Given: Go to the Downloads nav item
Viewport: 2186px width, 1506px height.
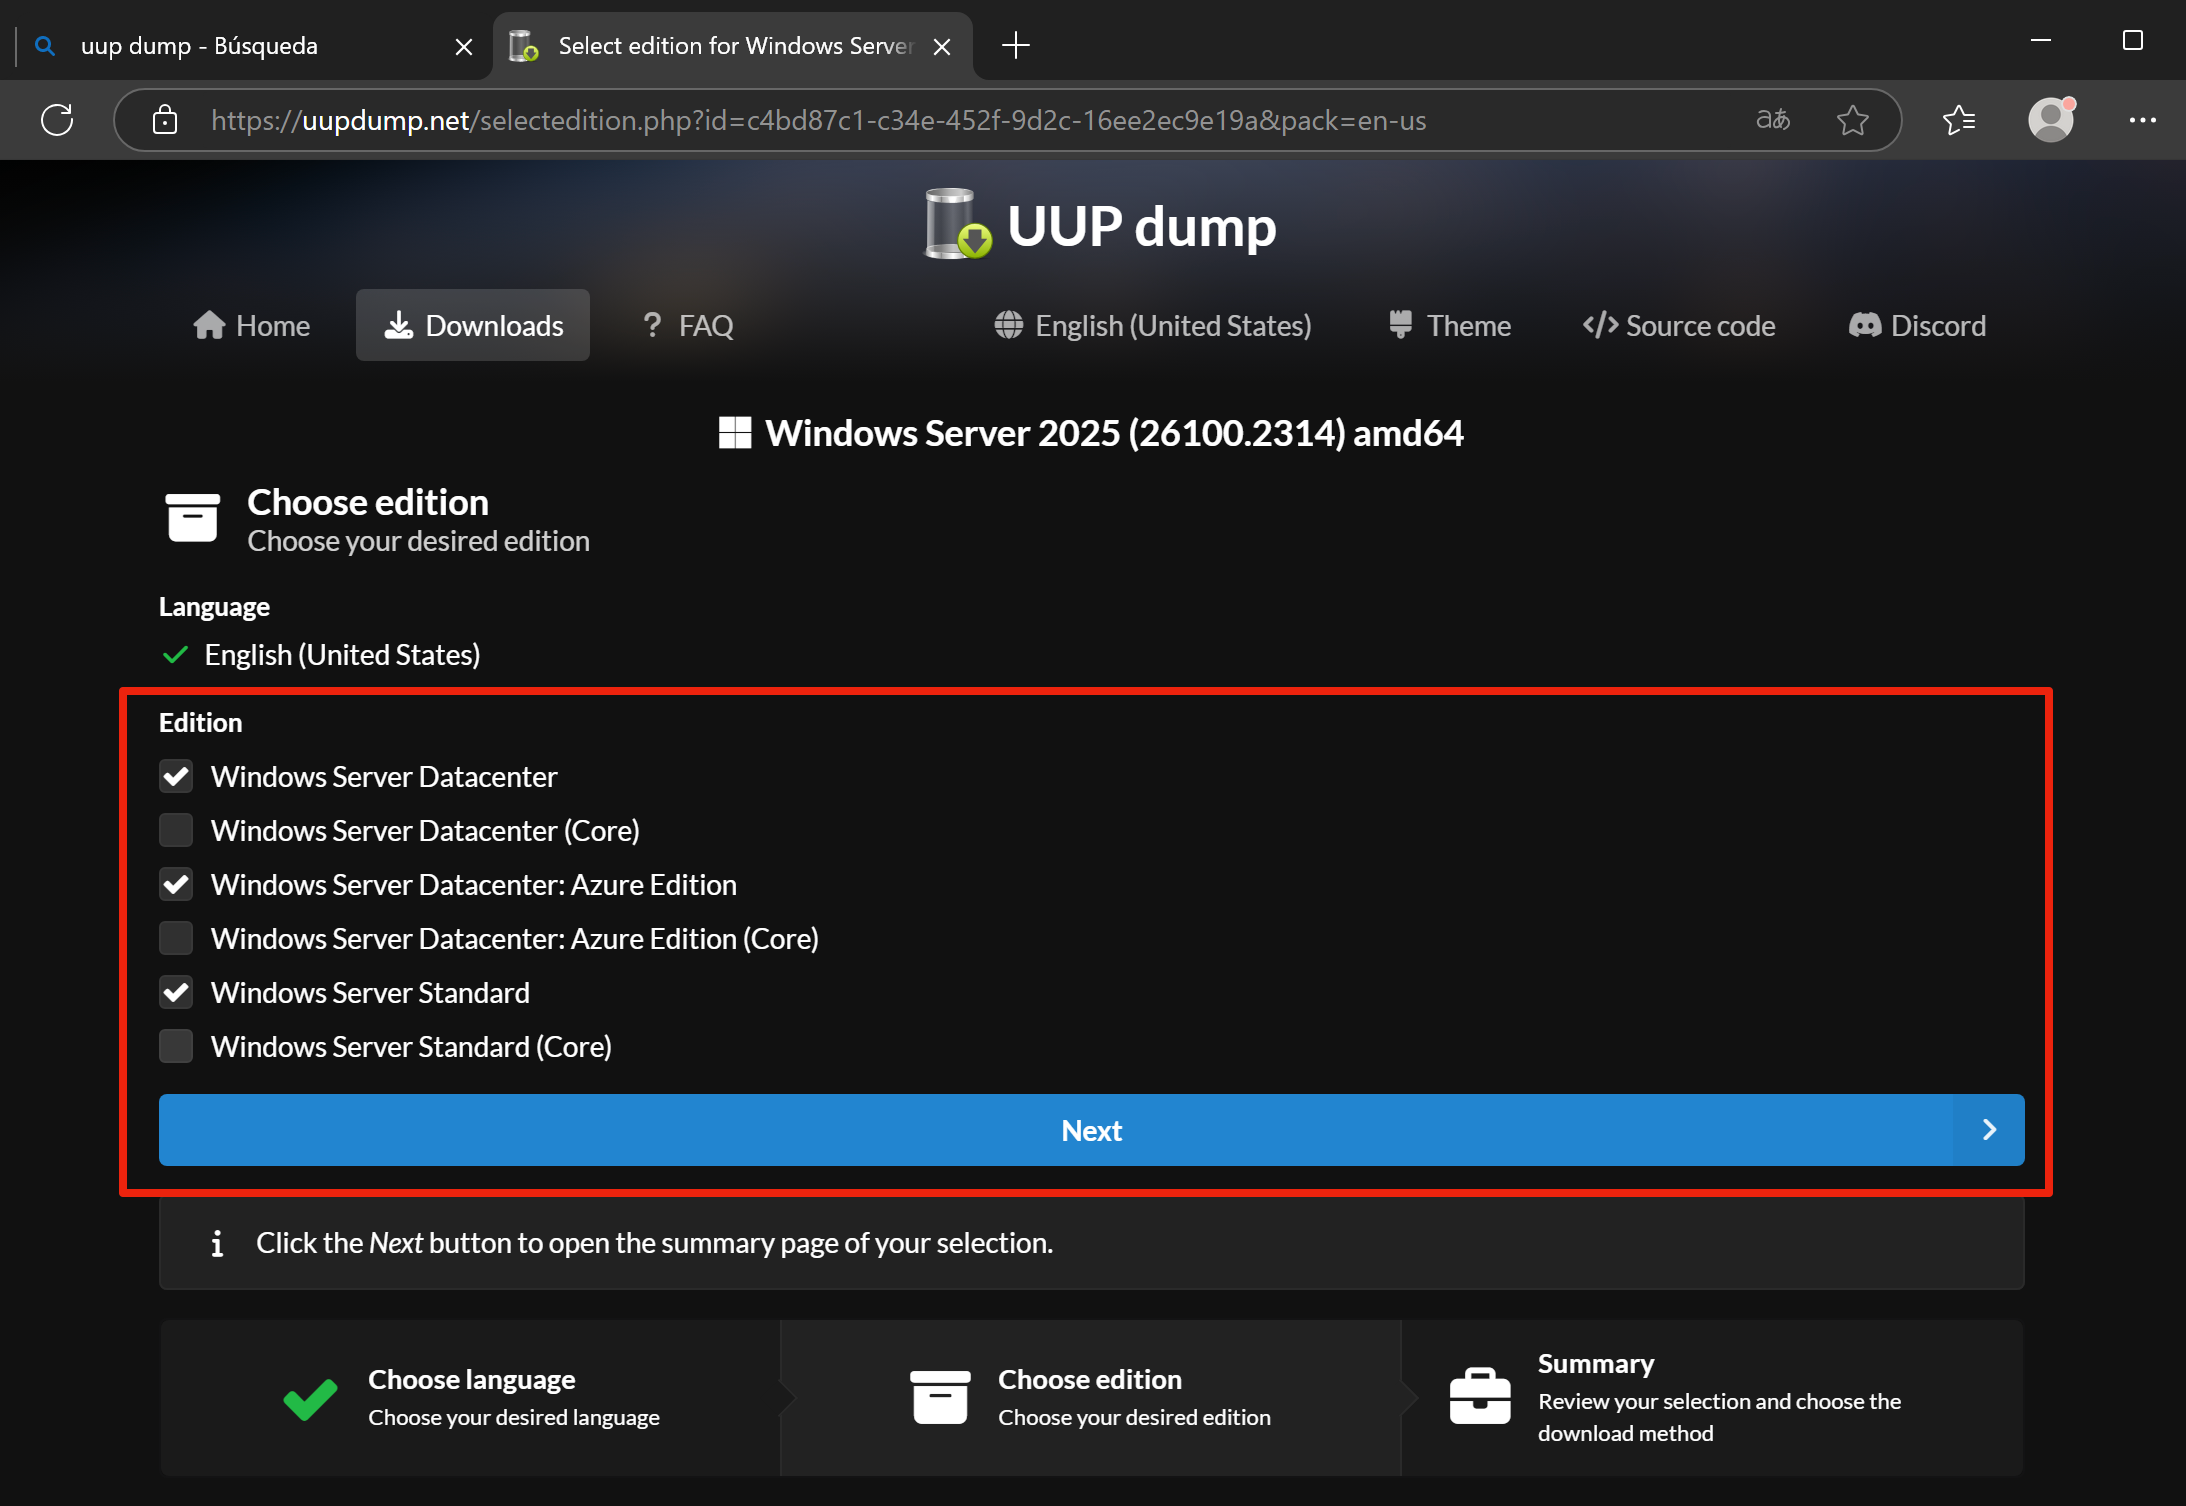Looking at the screenshot, I should pyautogui.click(x=473, y=325).
